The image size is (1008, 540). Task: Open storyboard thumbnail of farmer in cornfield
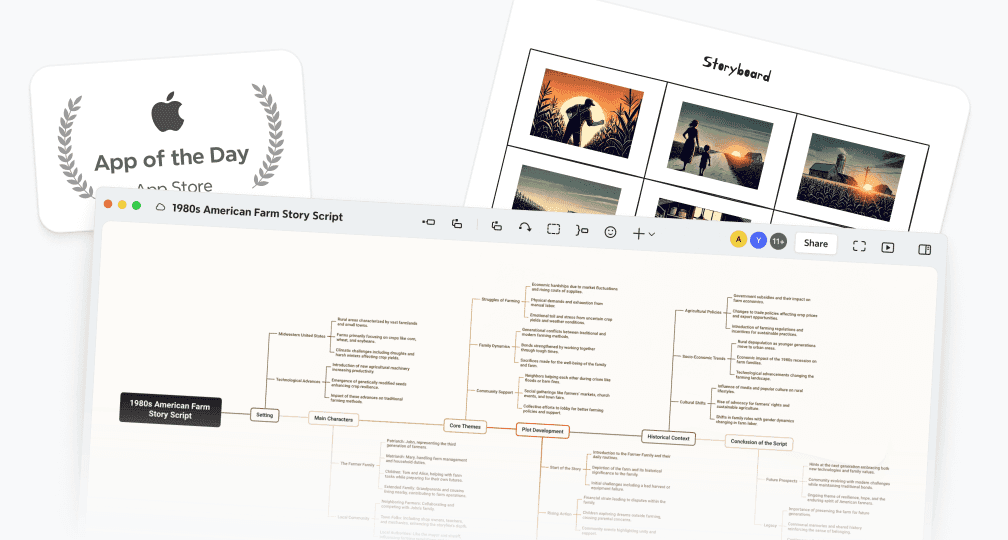(x=584, y=113)
